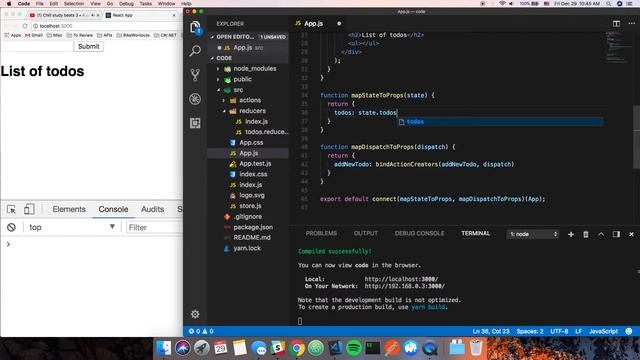Click 'Spaces: 2' indentation in status bar
The width and height of the screenshot is (640, 360).
click(x=530, y=331)
